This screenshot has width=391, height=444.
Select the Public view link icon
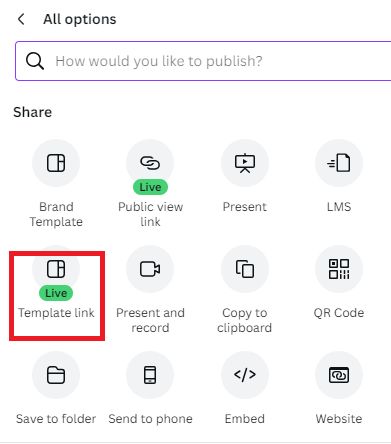(x=150, y=163)
